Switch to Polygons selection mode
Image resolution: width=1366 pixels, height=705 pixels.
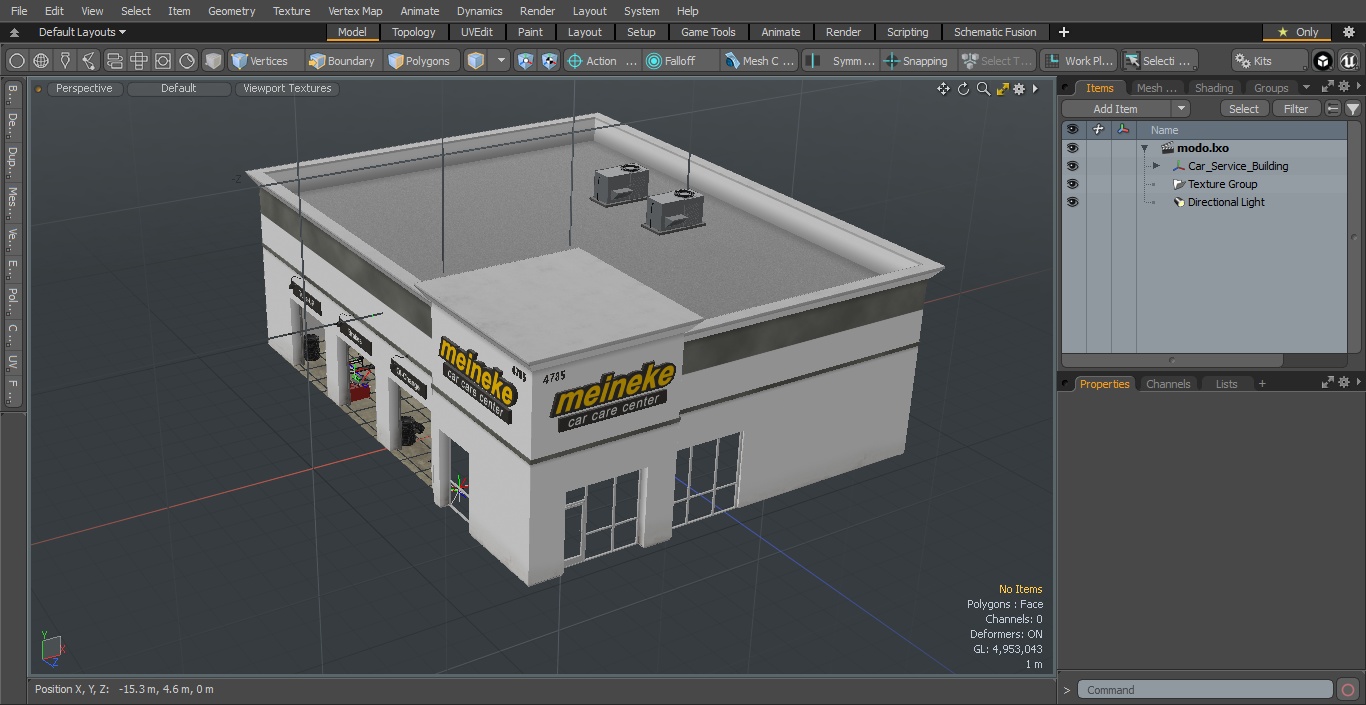pyautogui.click(x=420, y=61)
